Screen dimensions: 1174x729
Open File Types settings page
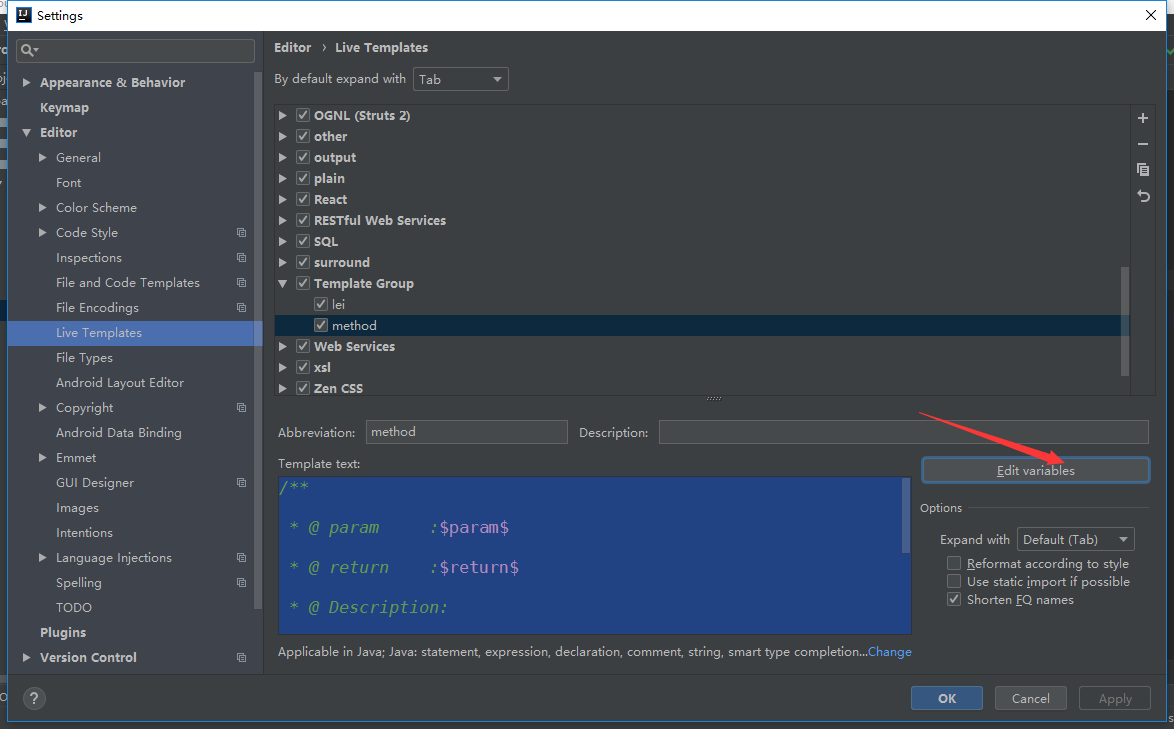85,358
